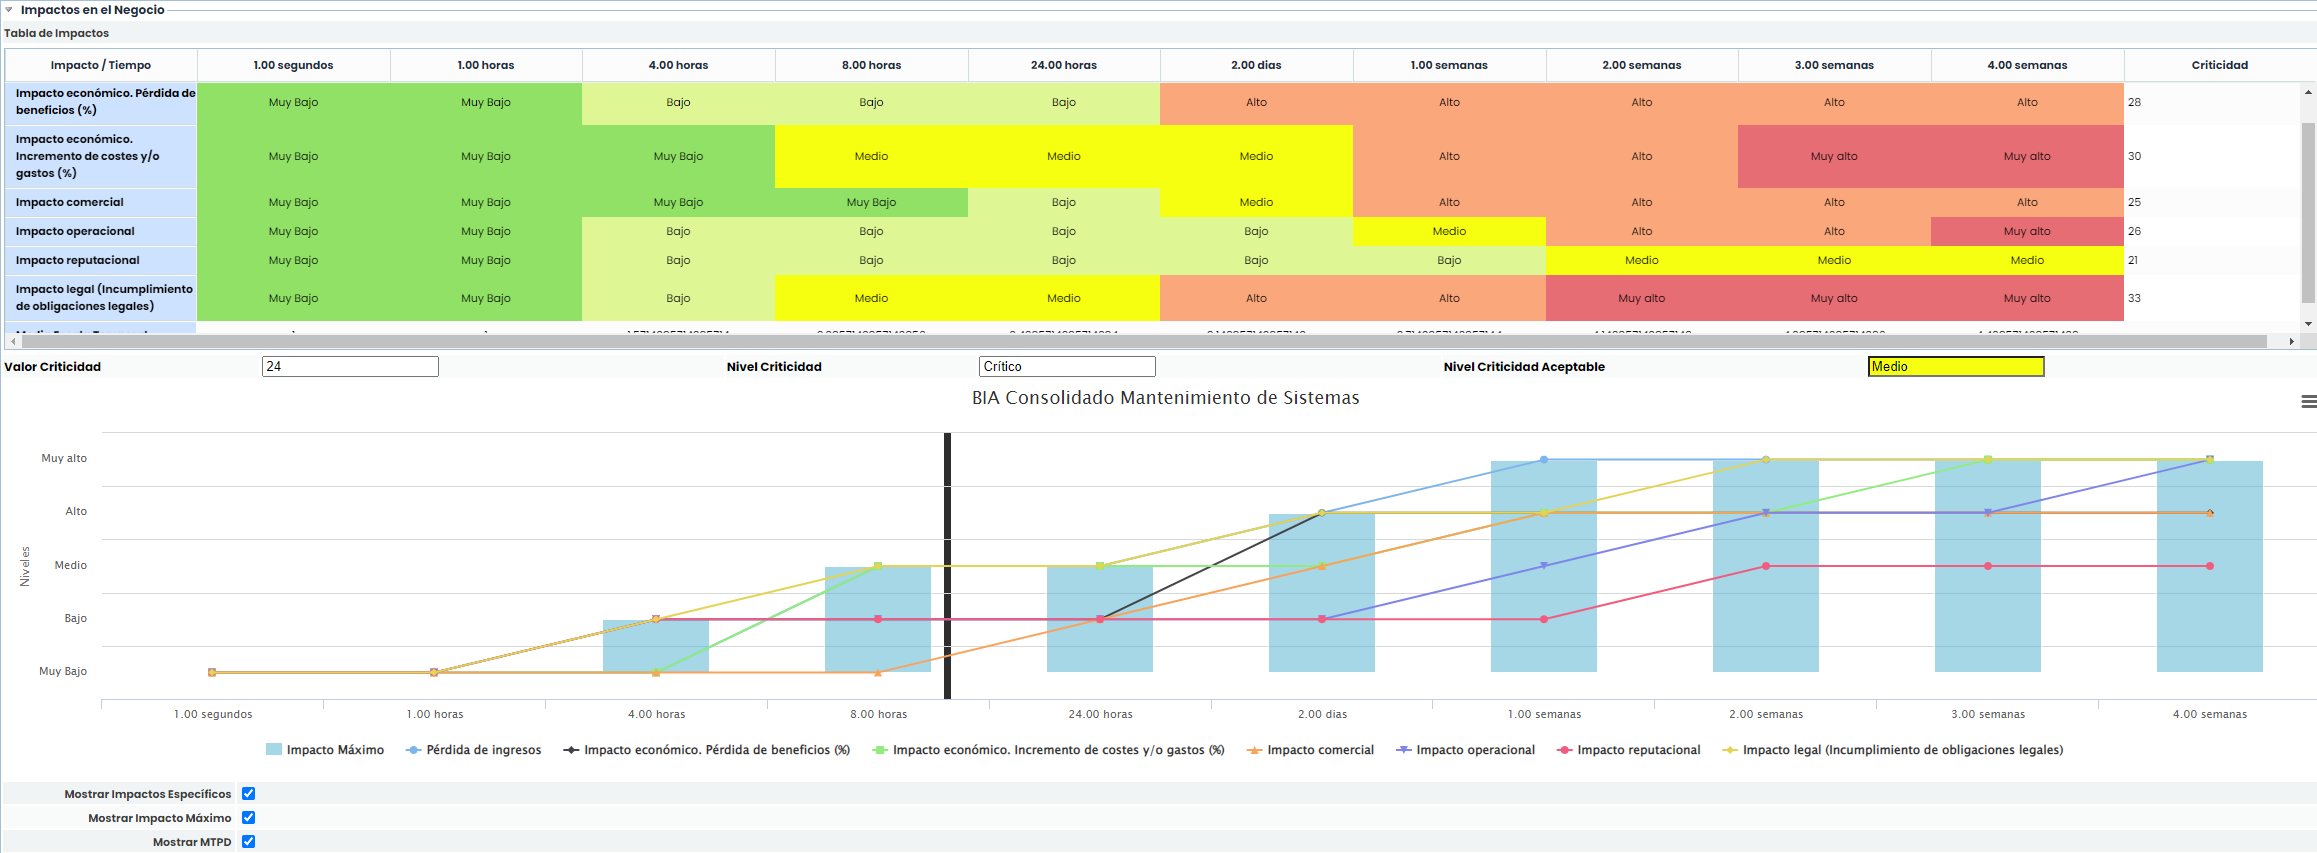
Task: Select the 24.00 horas column header
Action: (x=1063, y=65)
